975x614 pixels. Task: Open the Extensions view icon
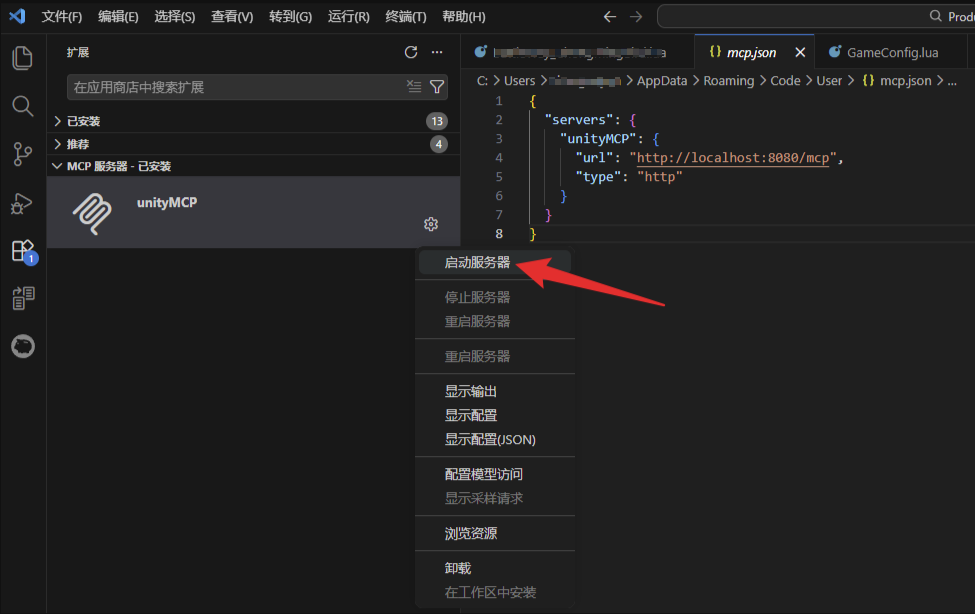24,251
